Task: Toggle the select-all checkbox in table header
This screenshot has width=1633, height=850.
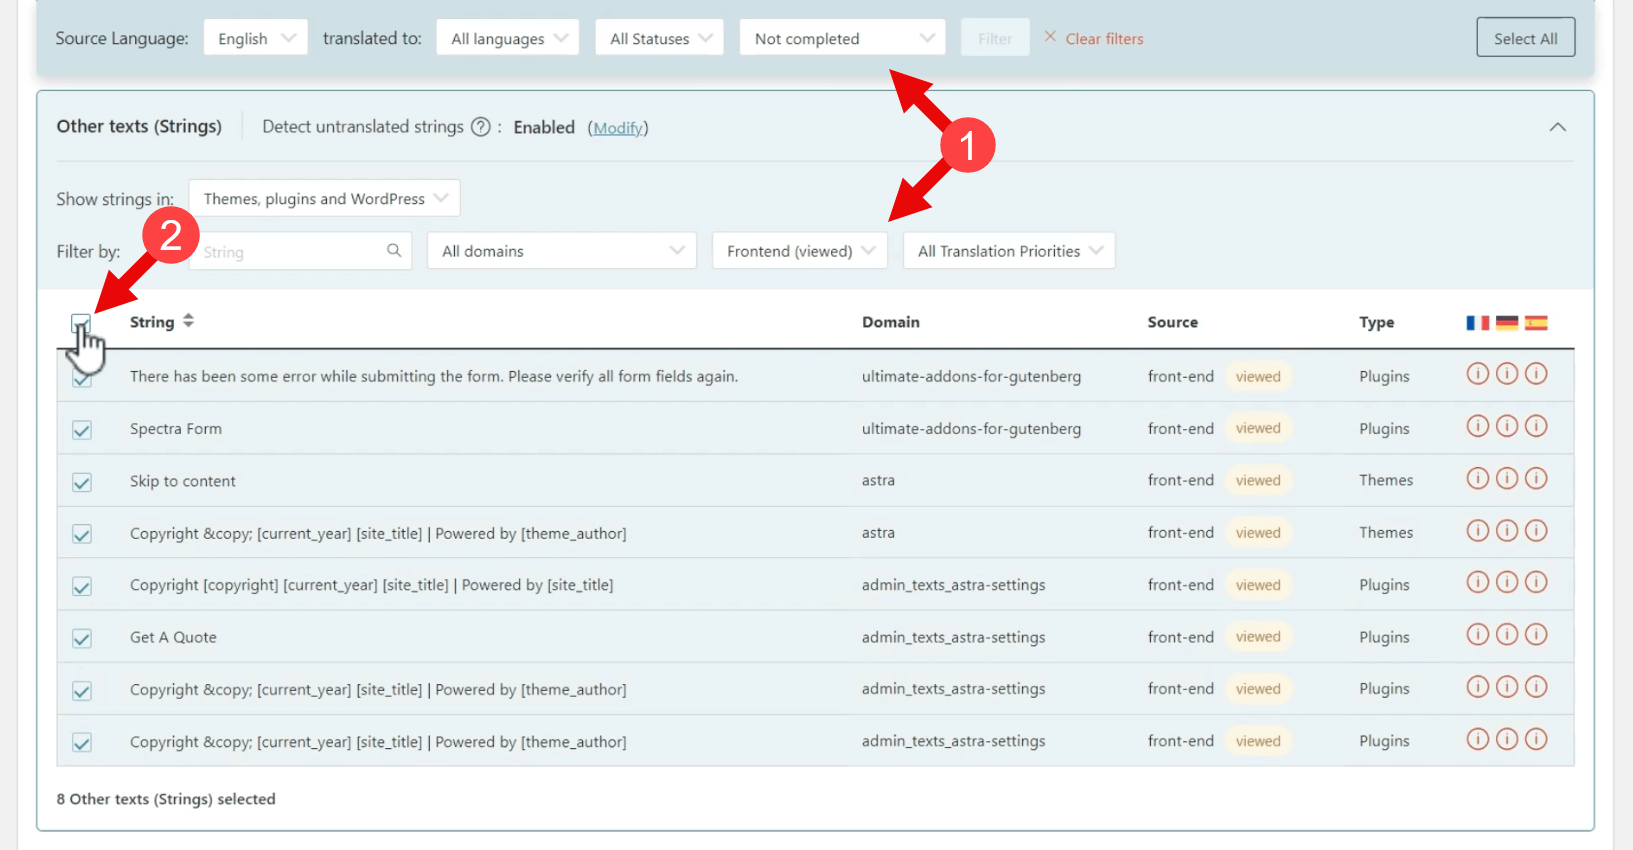Action: coord(81,323)
